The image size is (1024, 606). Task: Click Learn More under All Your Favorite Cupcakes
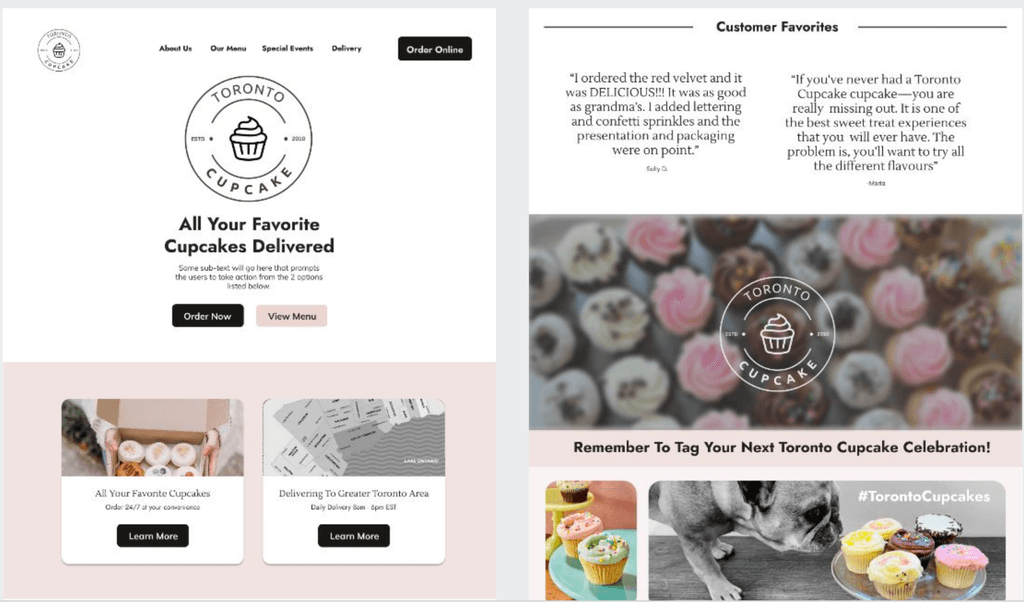(153, 536)
